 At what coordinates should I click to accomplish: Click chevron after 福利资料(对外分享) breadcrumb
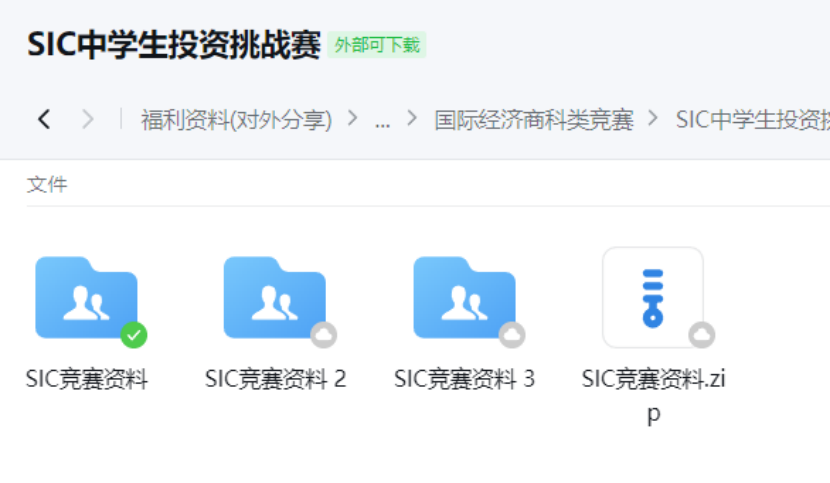pyautogui.click(x=352, y=118)
